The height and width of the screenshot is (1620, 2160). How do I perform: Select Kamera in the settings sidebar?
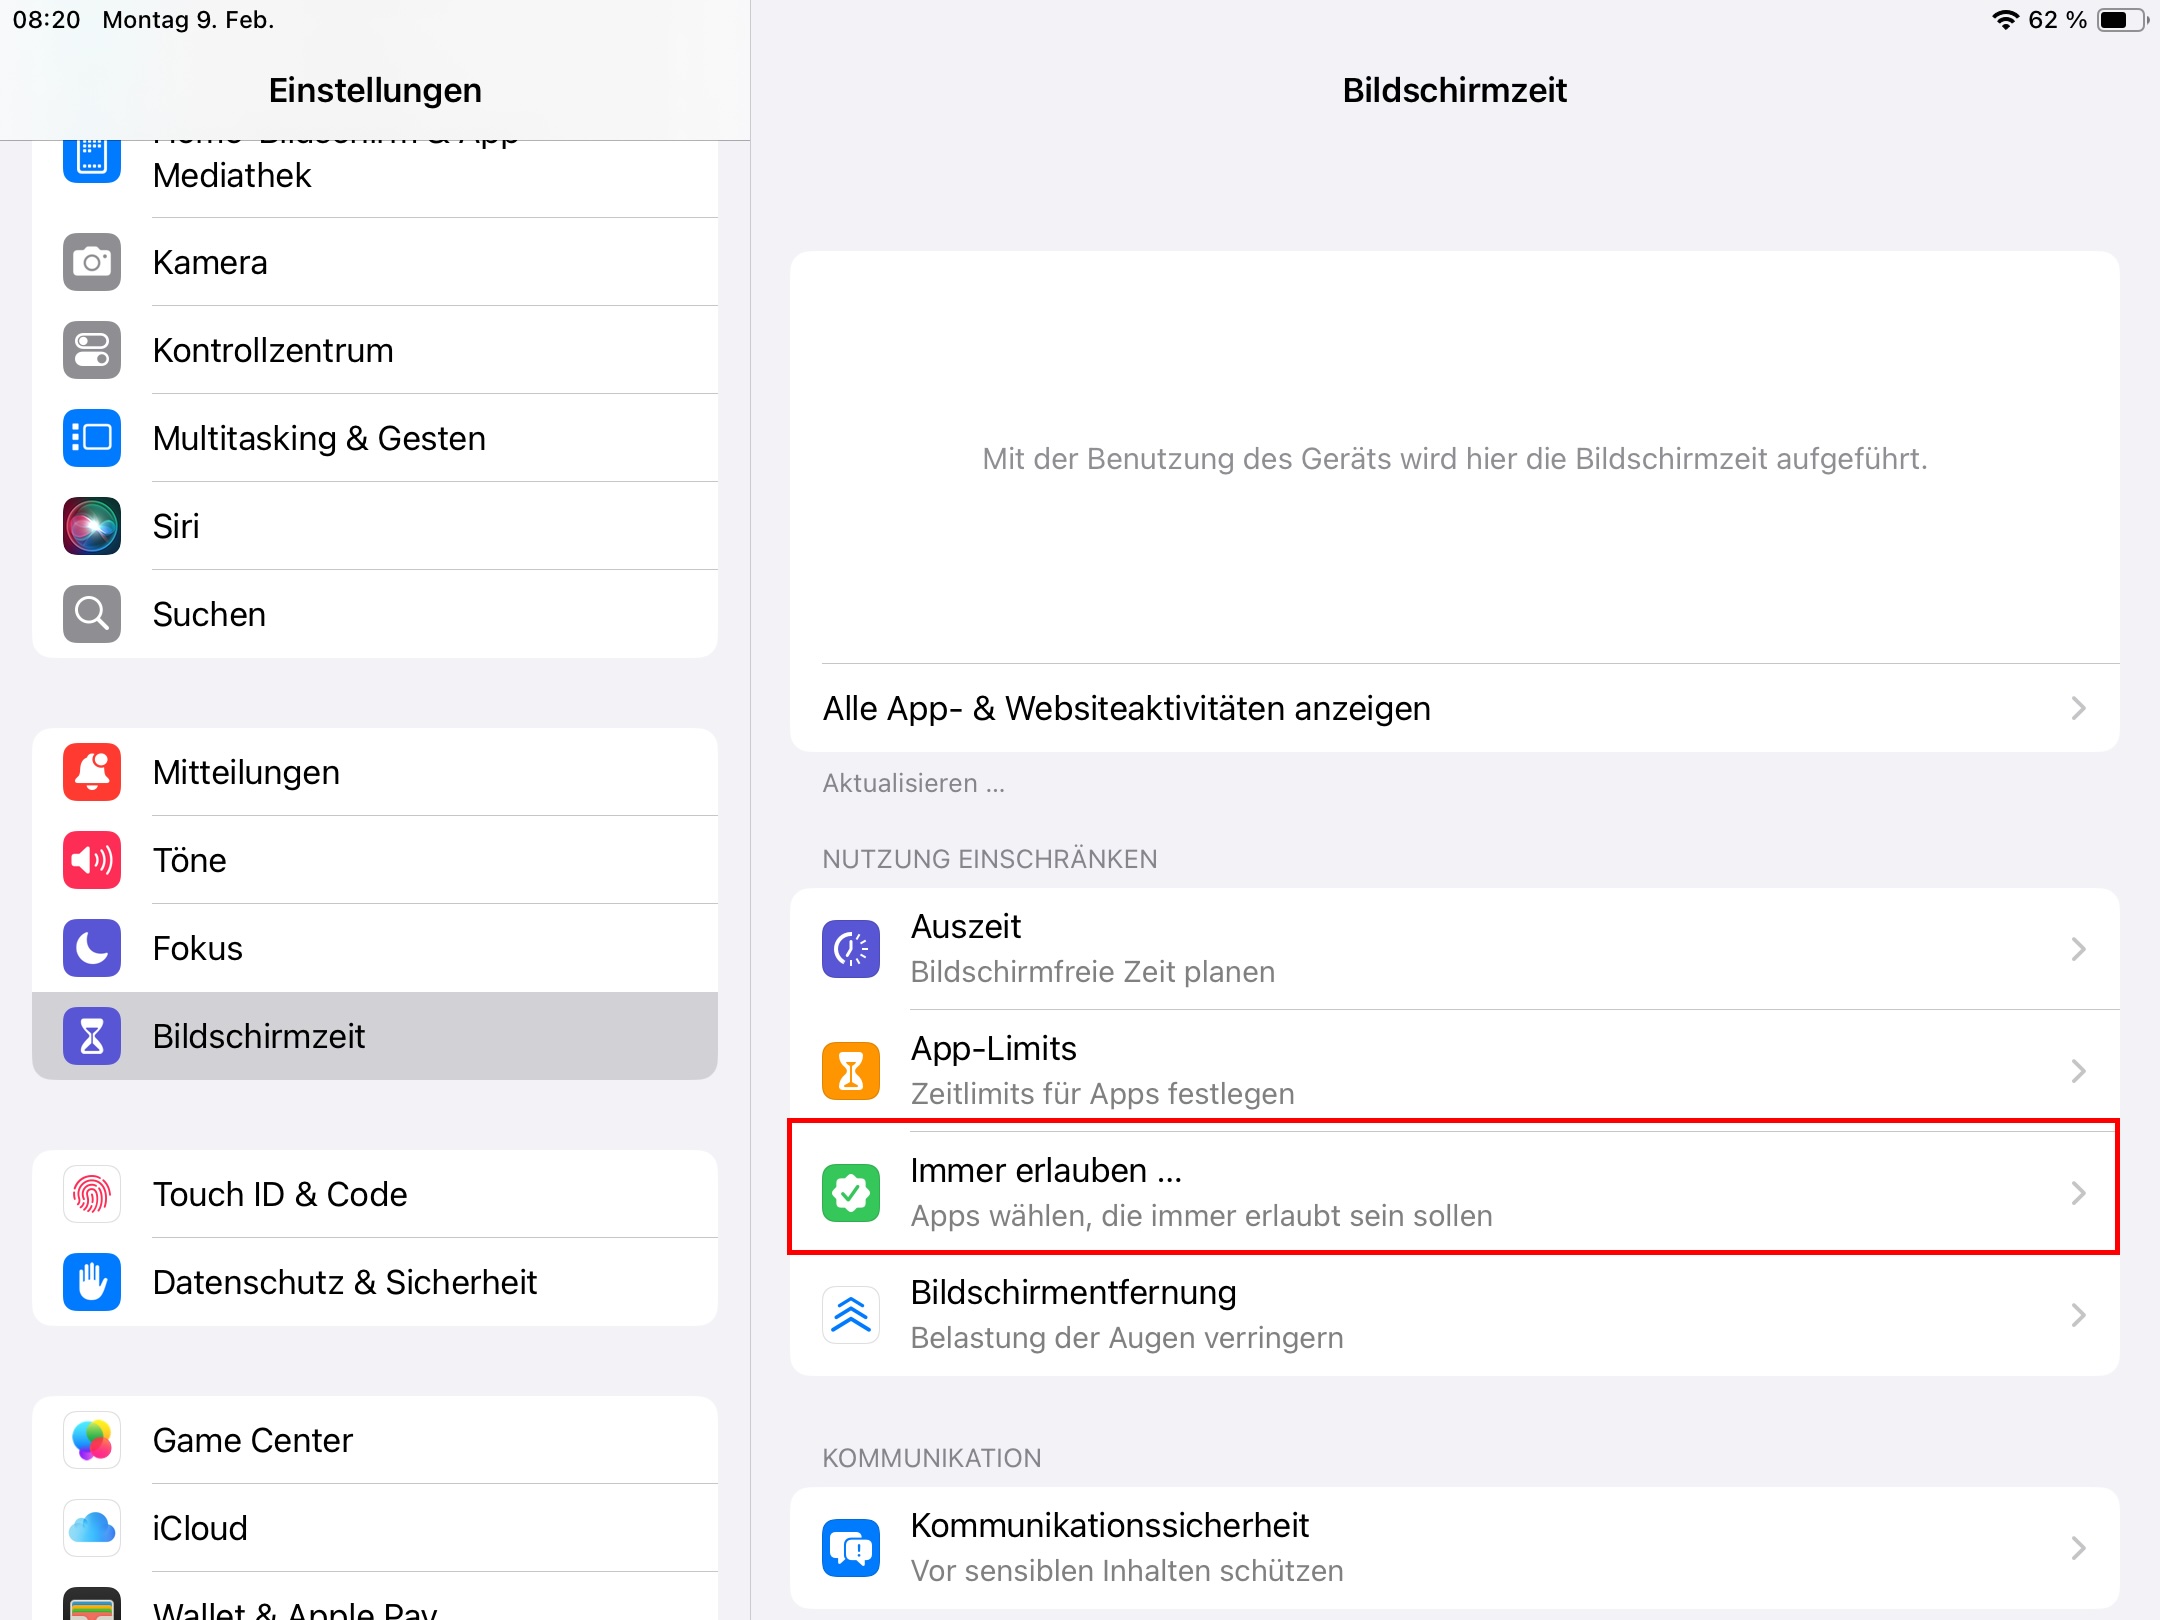pyautogui.click(x=375, y=262)
